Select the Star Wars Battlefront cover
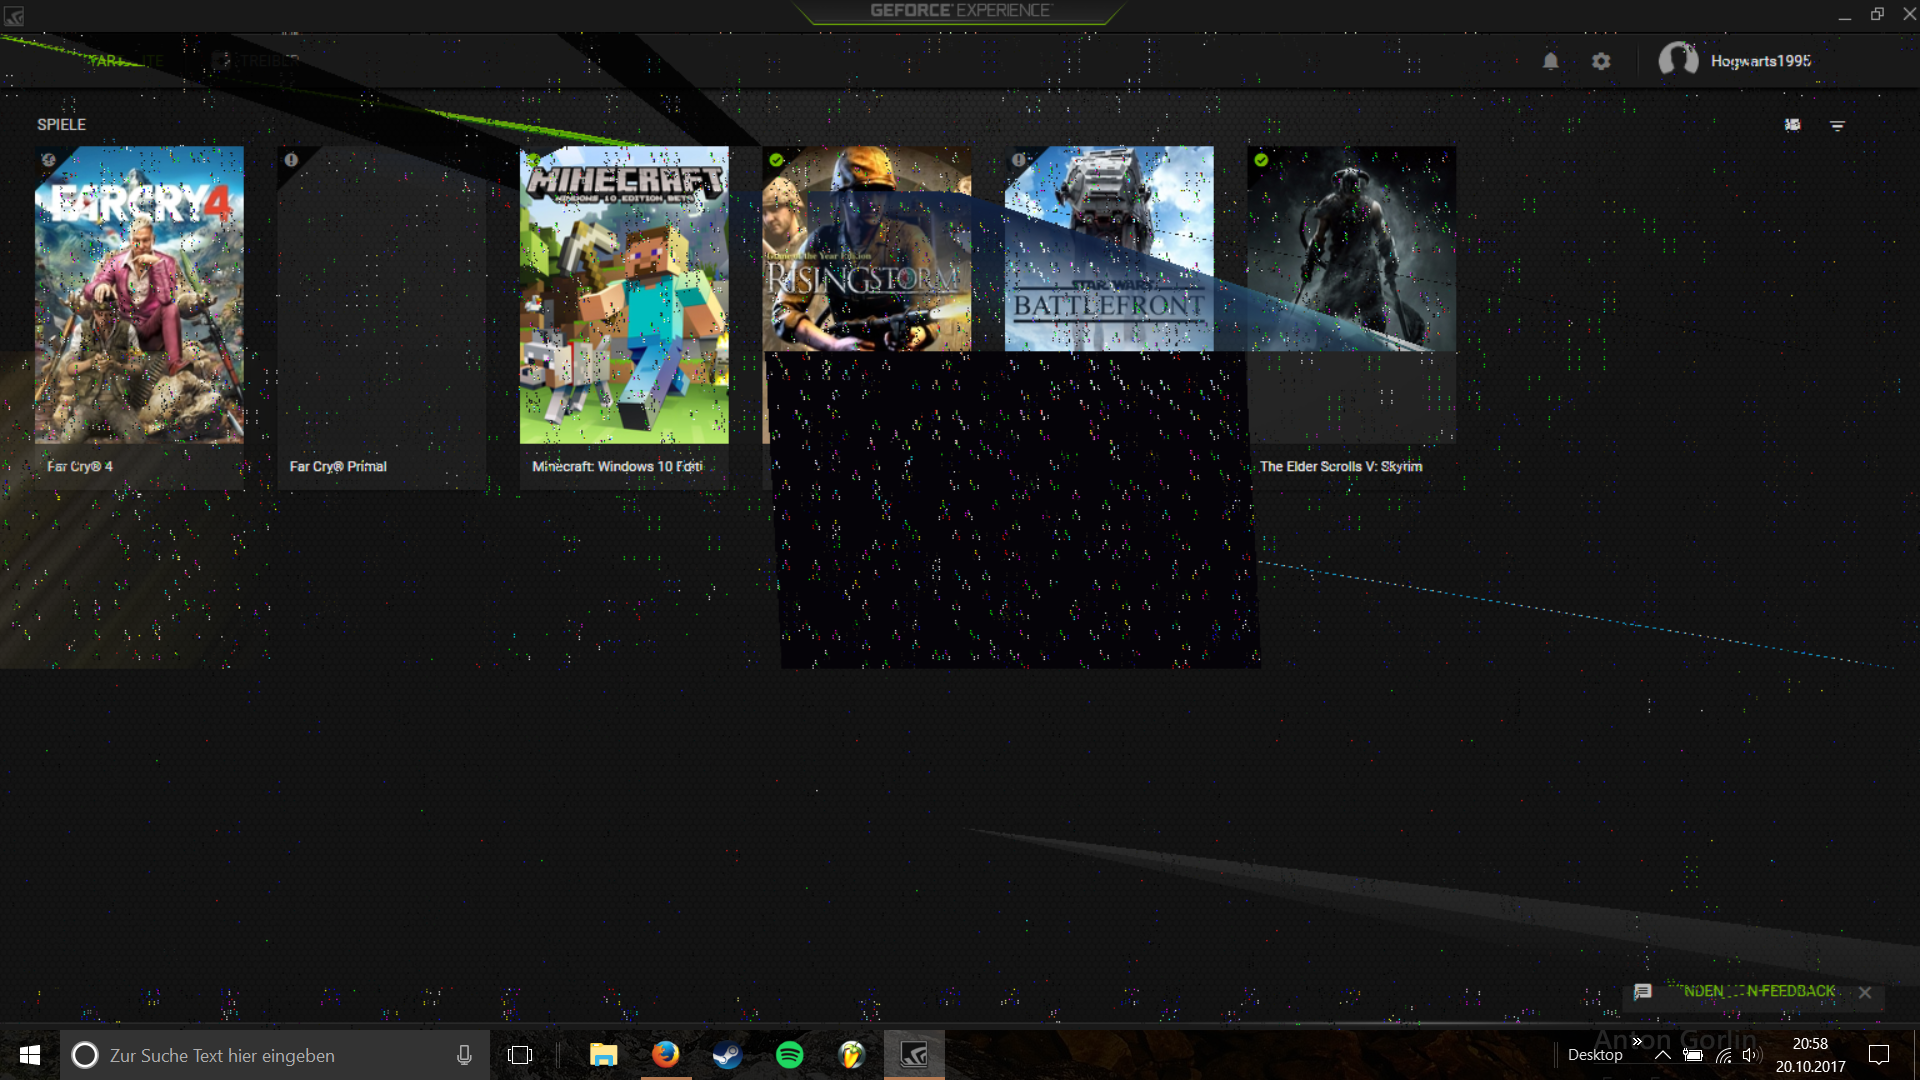1920x1080 pixels. coord(1109,249)
